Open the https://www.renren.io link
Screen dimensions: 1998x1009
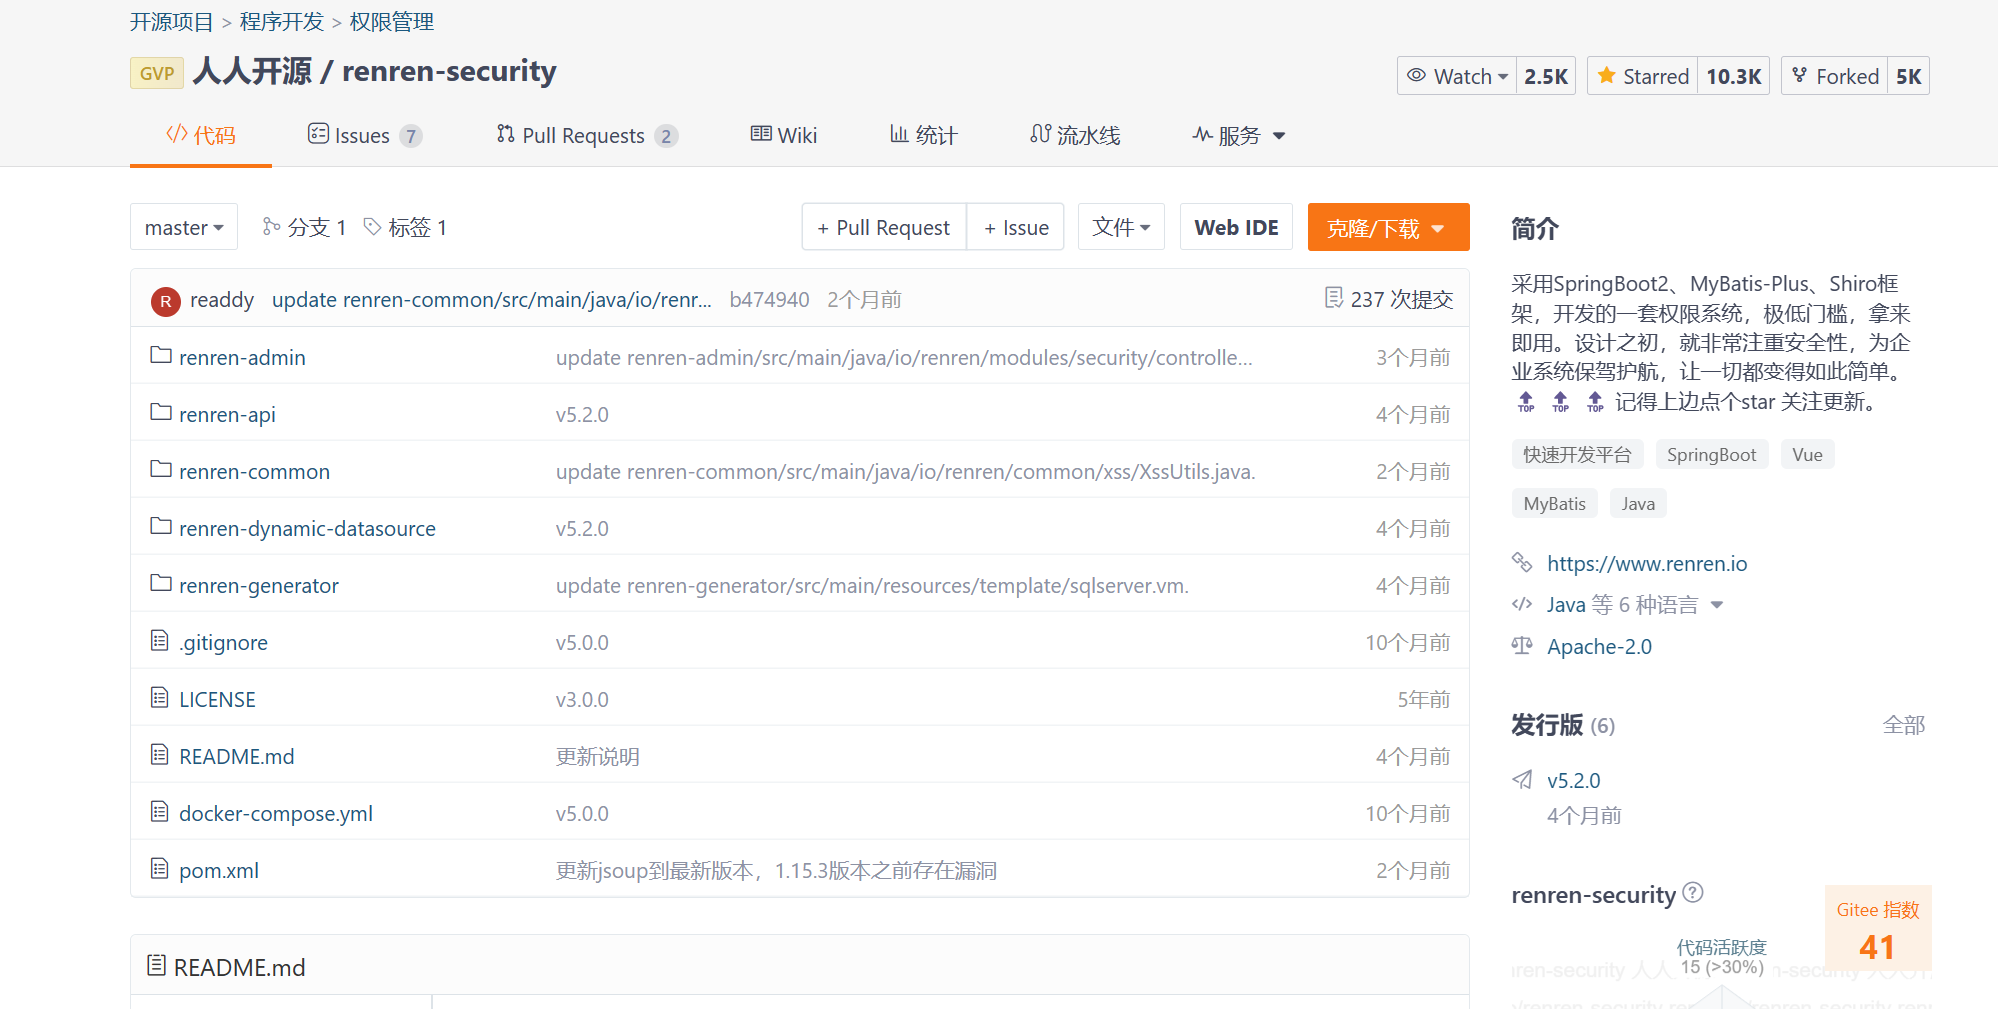[x=1647, y=563]
